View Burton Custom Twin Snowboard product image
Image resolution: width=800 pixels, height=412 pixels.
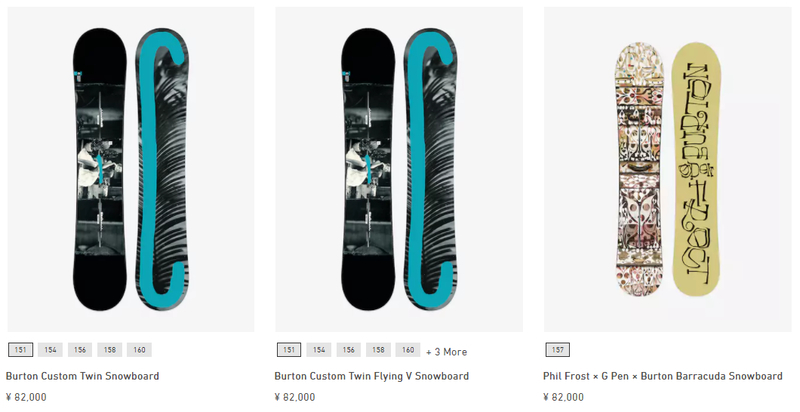point(131,169)
